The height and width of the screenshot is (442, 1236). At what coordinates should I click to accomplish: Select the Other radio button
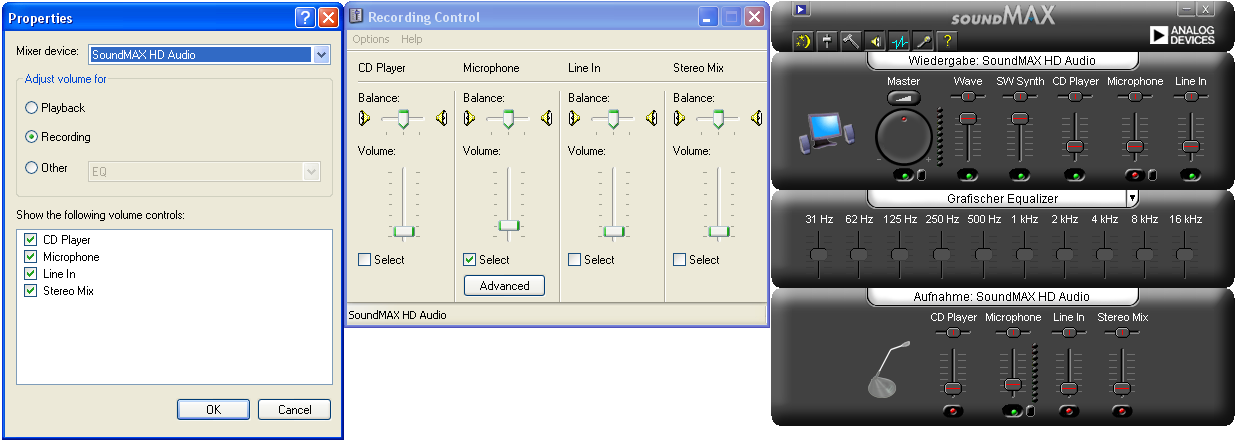click(x=32, y=168)
